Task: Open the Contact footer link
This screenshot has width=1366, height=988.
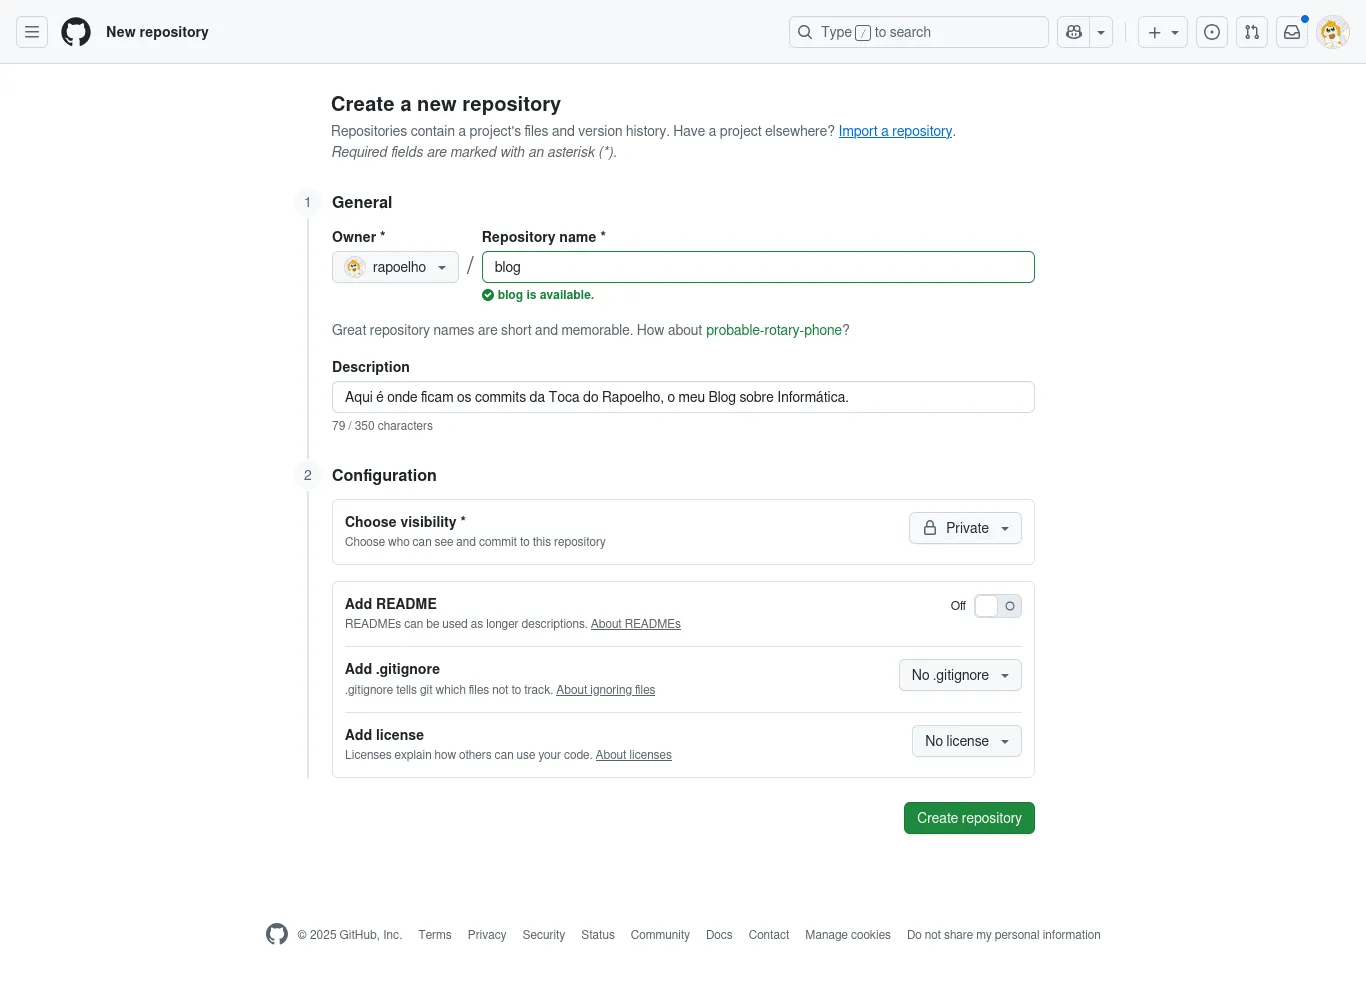Action: tap(769, 935)
